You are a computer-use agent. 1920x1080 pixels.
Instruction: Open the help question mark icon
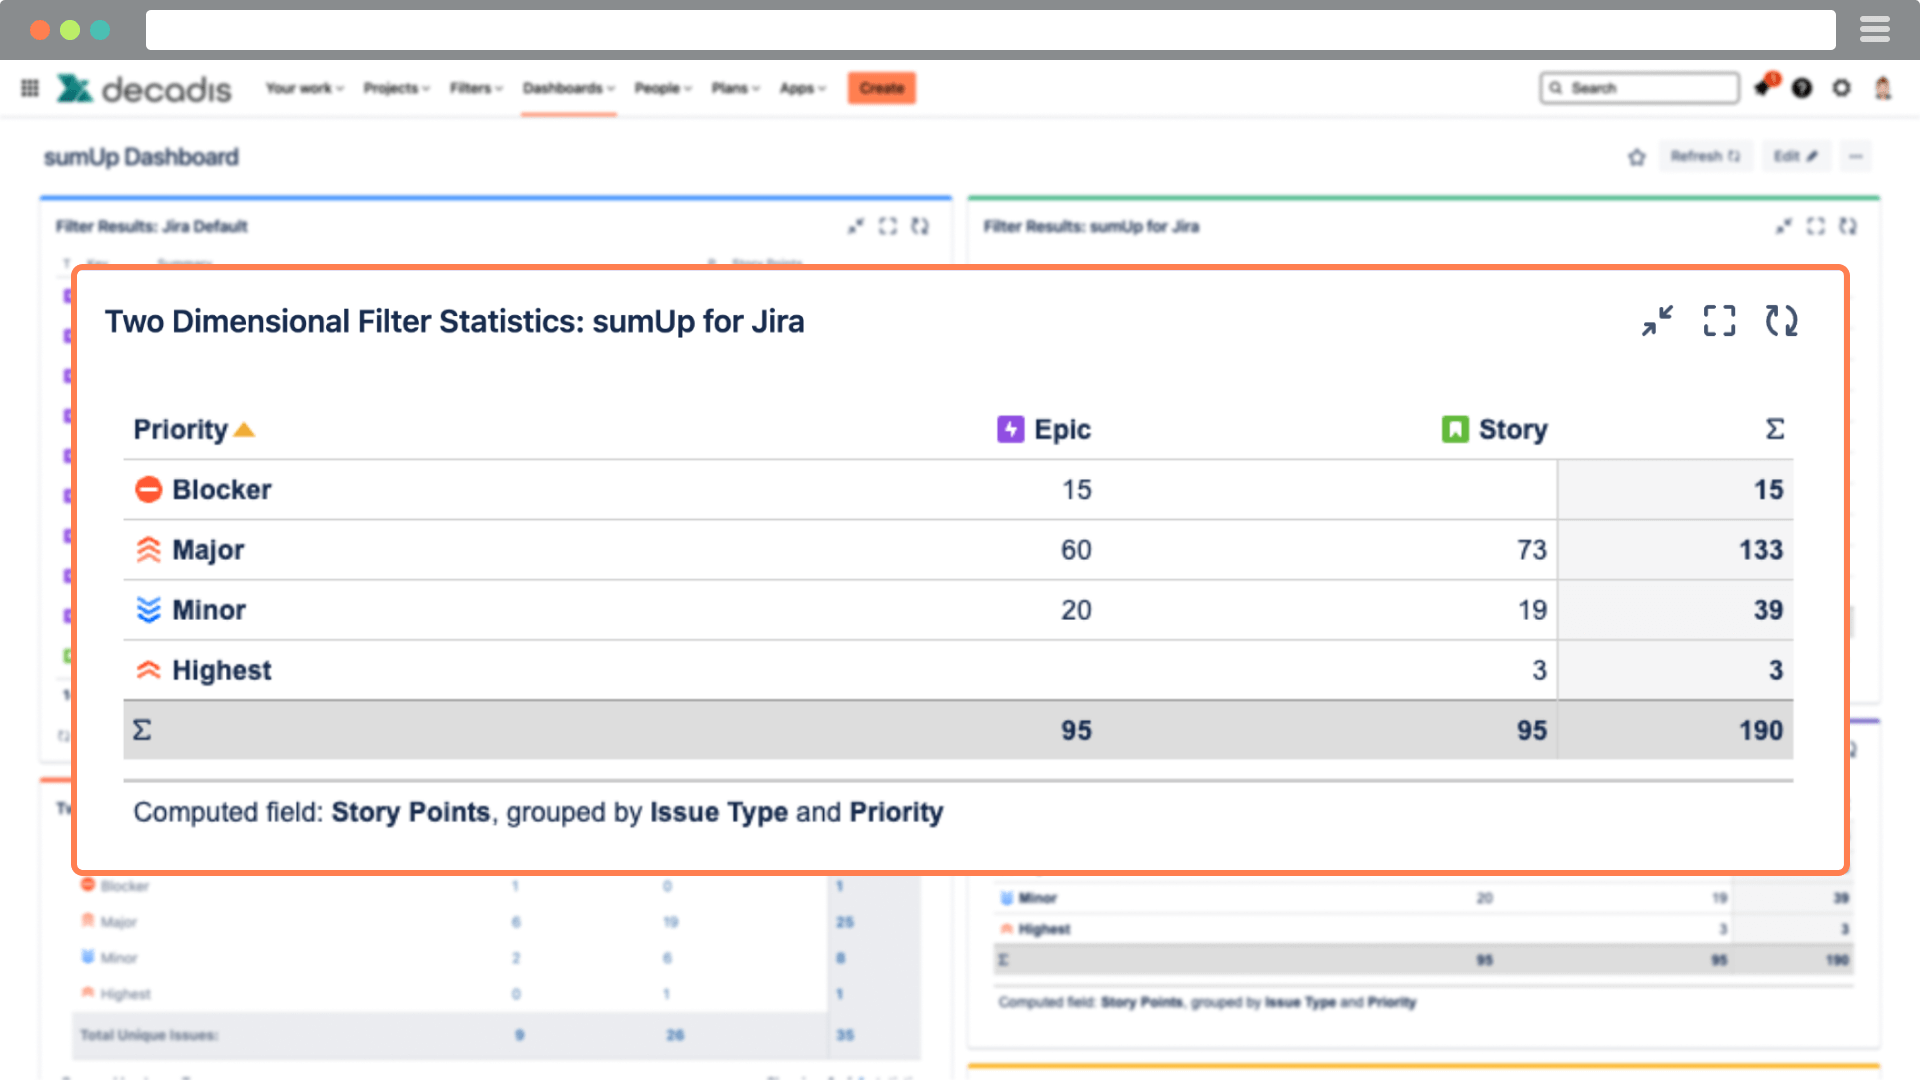coord(1802,88)
